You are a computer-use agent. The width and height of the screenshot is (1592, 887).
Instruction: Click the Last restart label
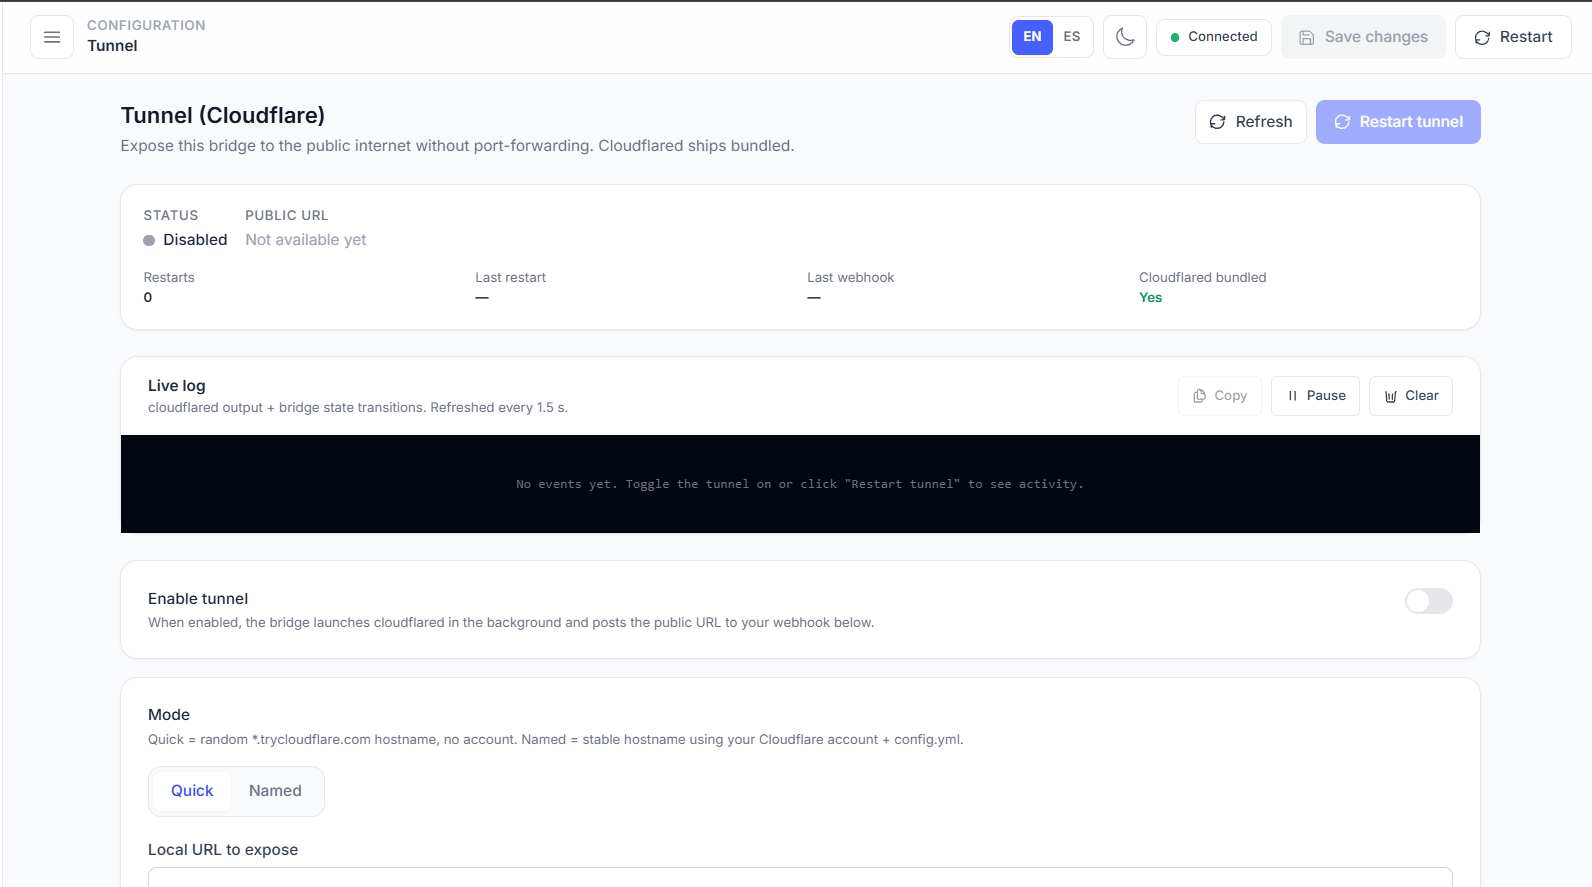tap(511, 278)
